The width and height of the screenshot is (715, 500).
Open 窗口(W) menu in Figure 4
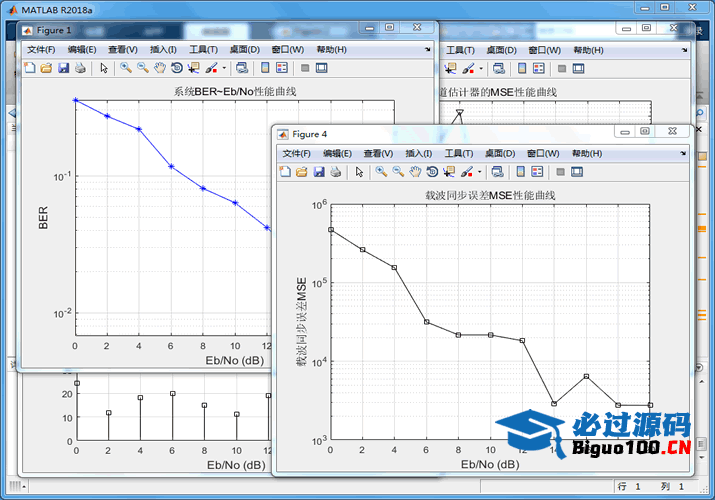(x=543, y=154)
